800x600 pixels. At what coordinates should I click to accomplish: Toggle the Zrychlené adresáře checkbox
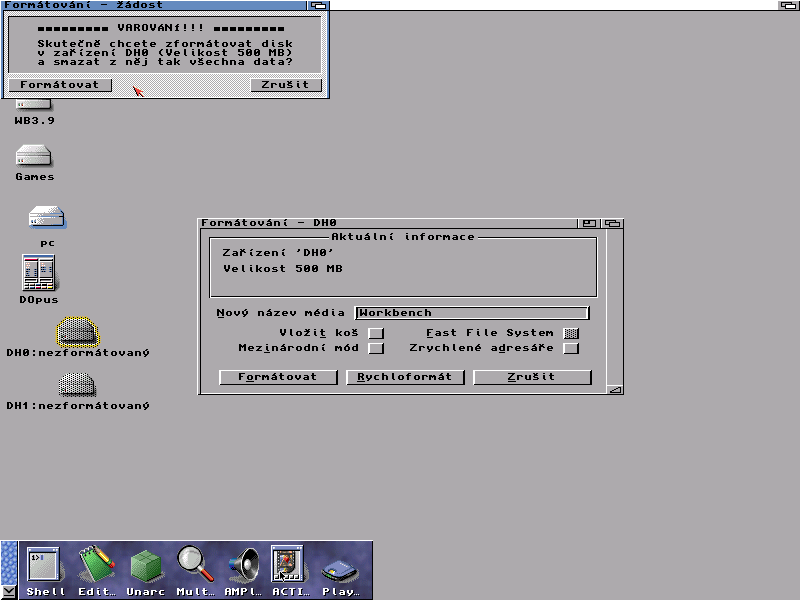(571, 349)
